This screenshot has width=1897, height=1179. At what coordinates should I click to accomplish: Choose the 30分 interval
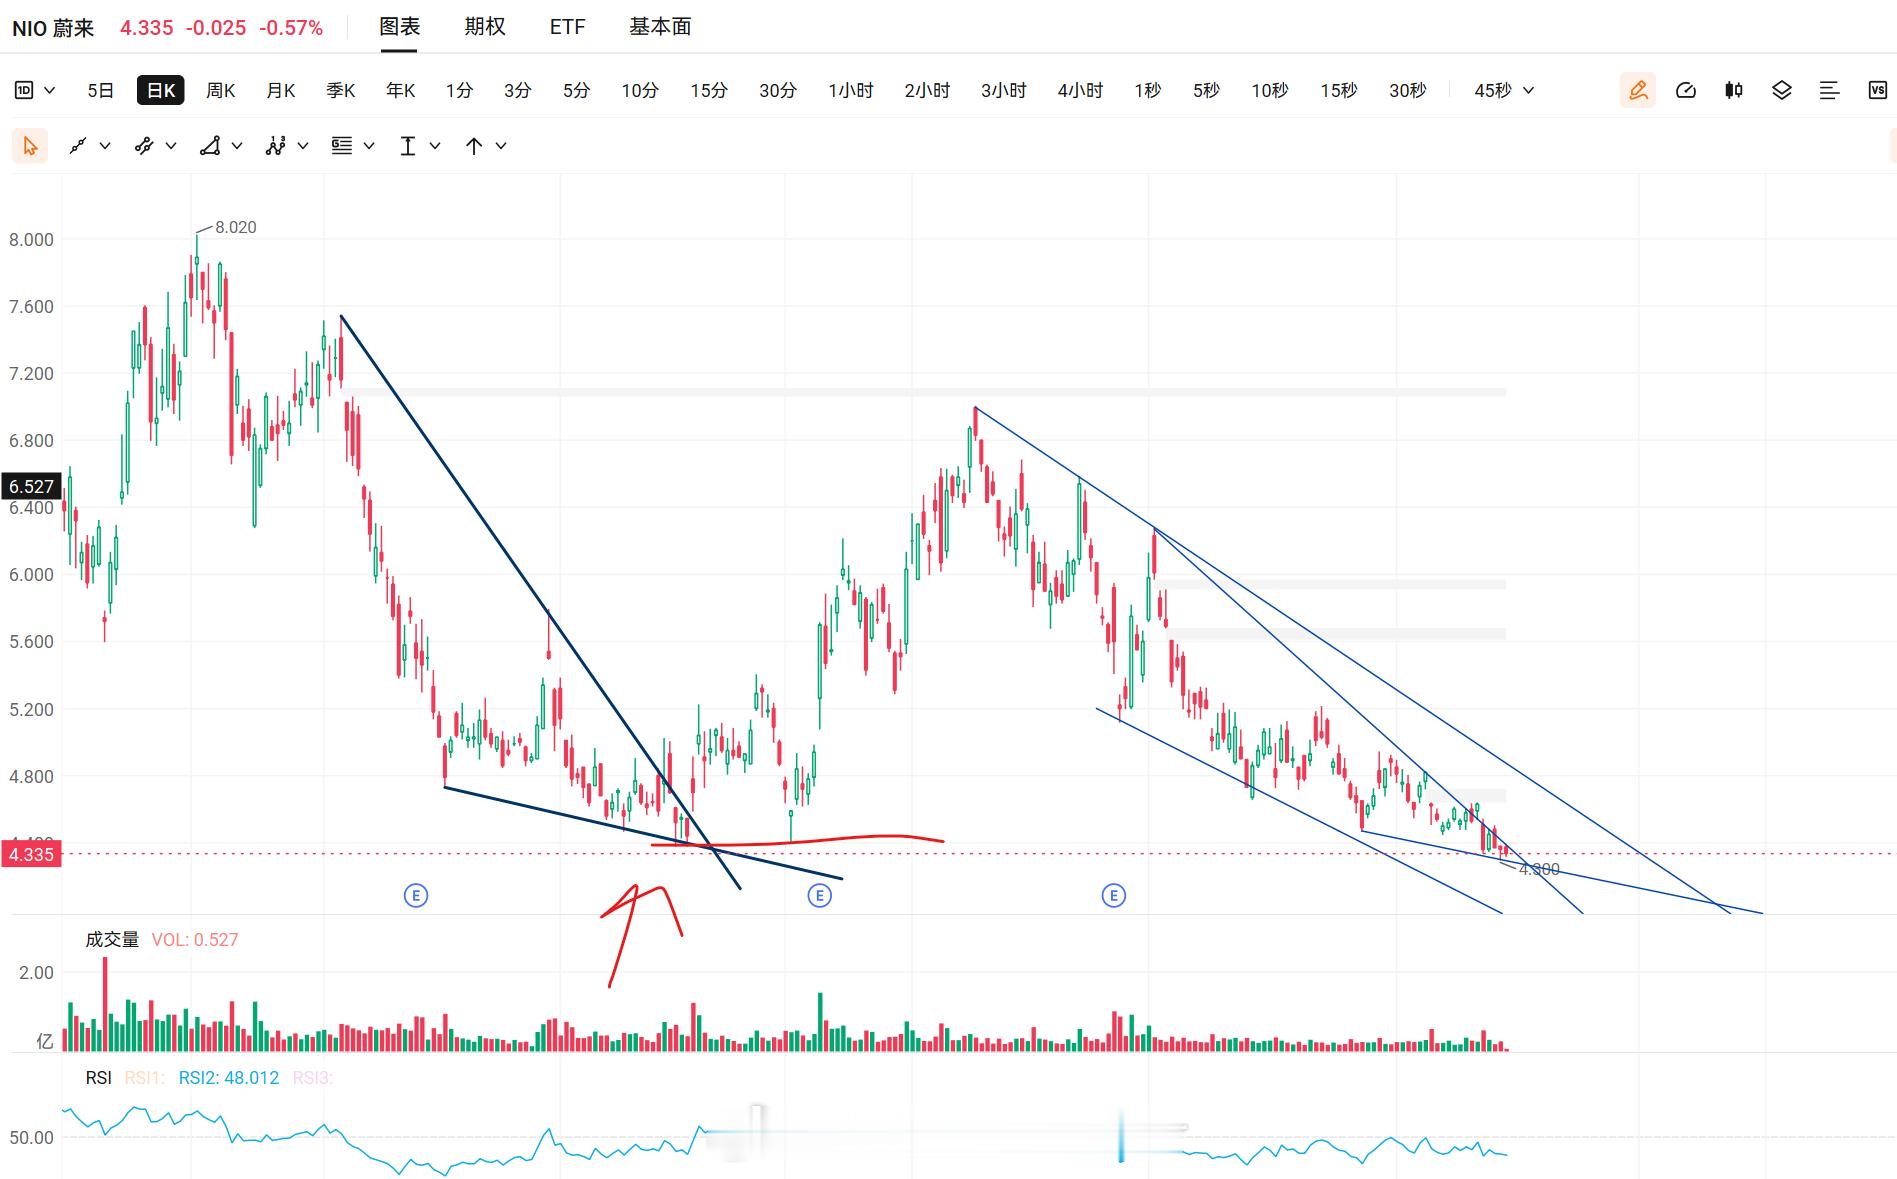point(778,90)
